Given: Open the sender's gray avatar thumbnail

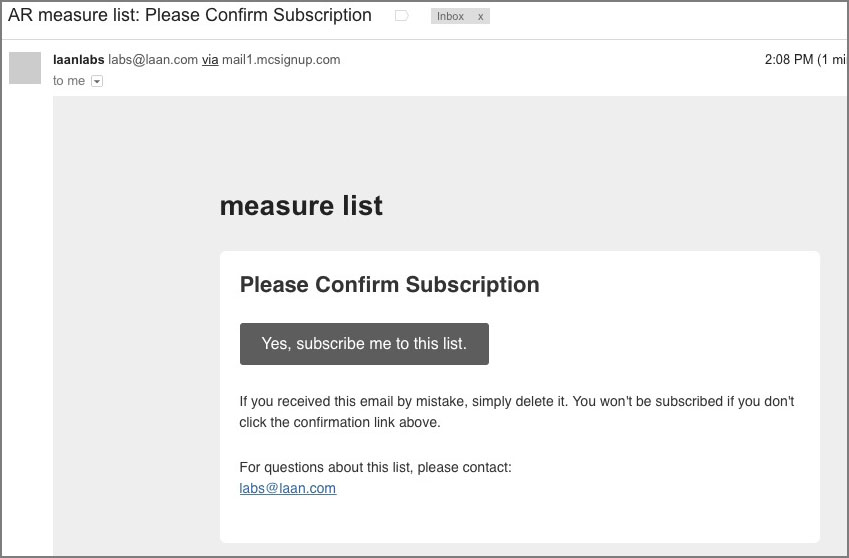Looking at the screenshot, I should click(x=25, y=68).
